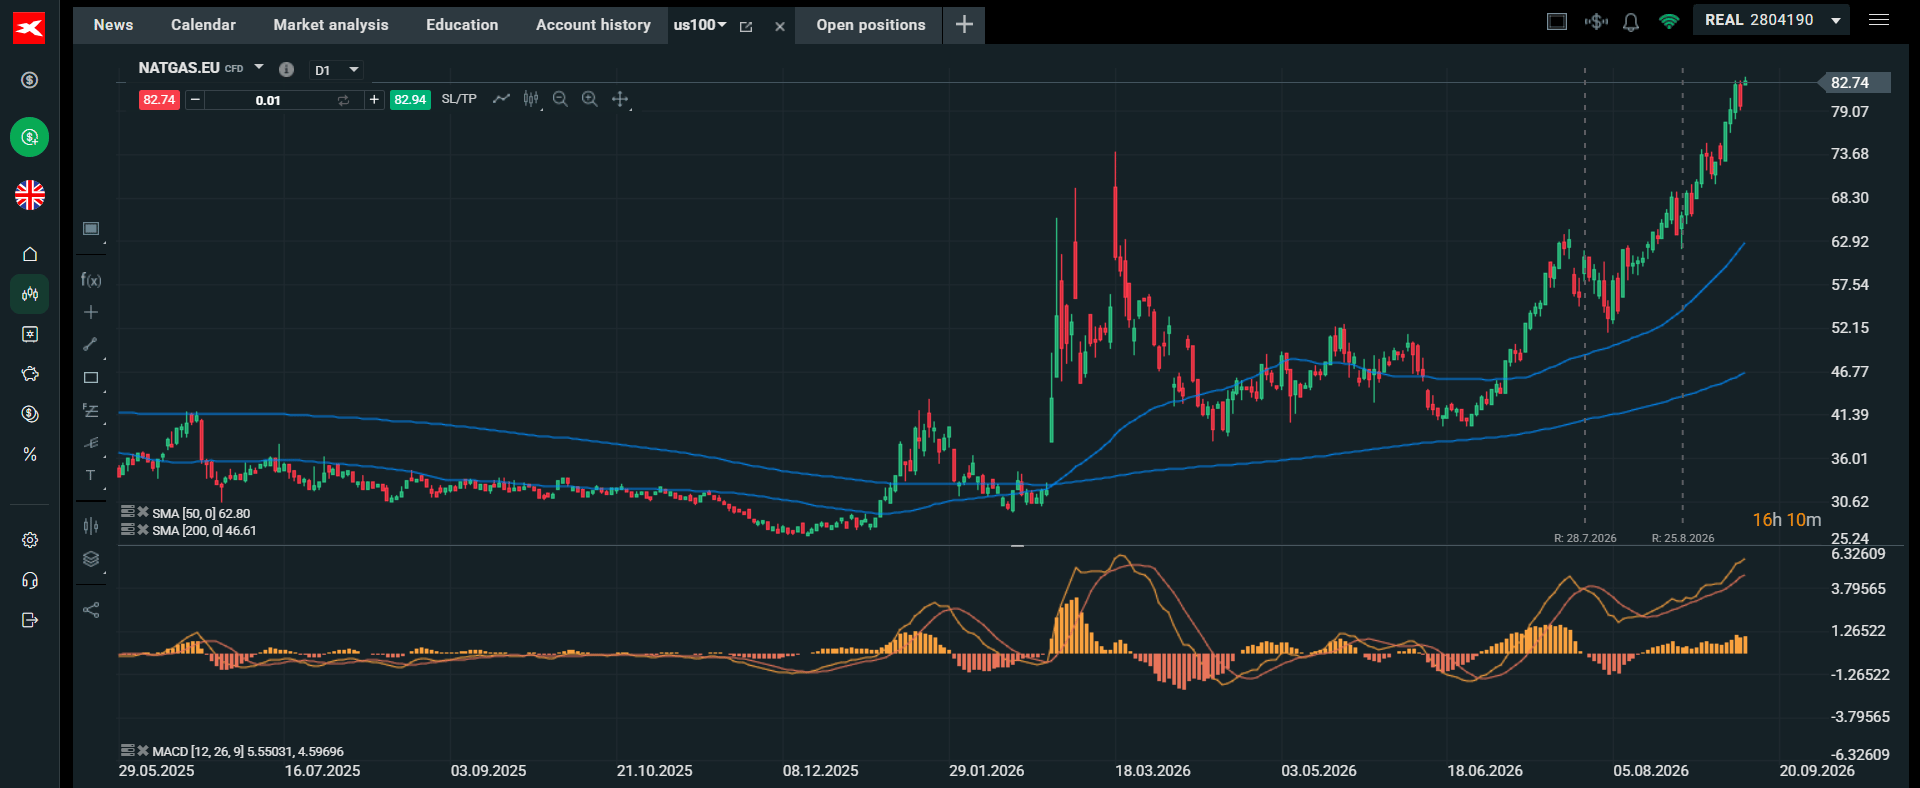This screenshot has height=788, width=1920.
Task: Open the f(x) indicators tool
Action: point(91,280)
